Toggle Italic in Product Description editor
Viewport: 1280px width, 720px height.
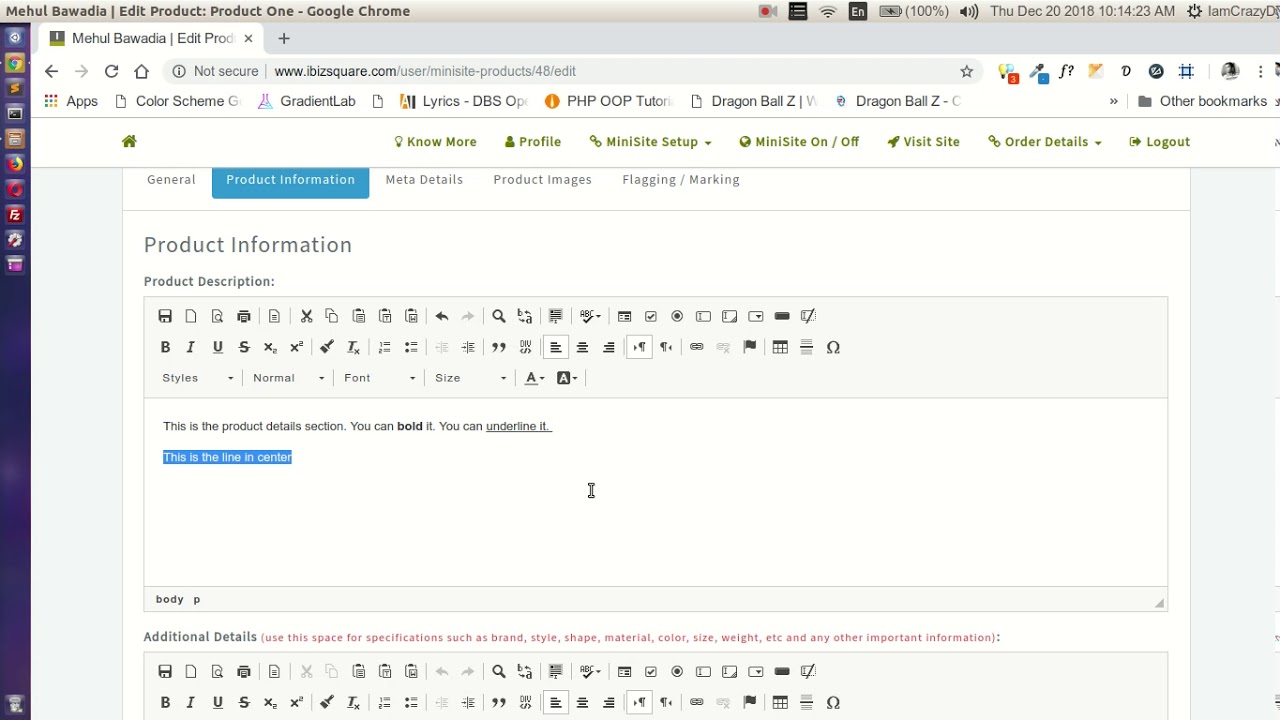tap(191, 347)
